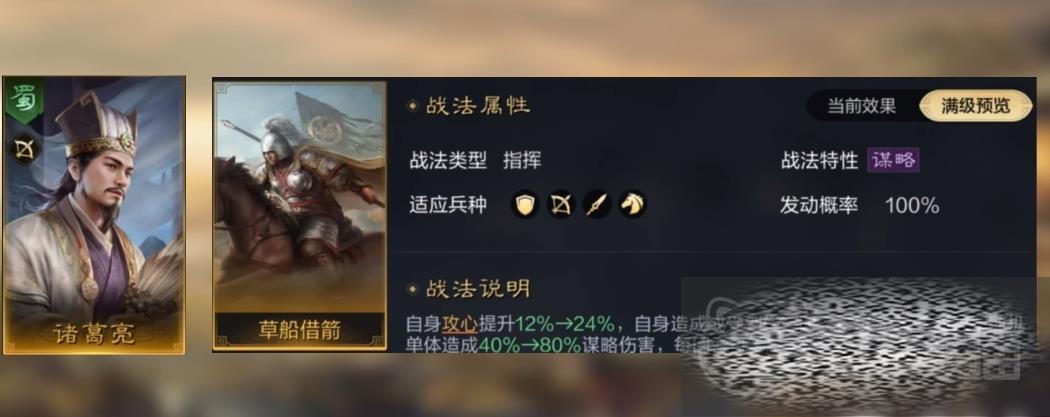Screen dimensions: 1050x417
Task: Tap the 指挥 skill type value
Action: (522, 161)
